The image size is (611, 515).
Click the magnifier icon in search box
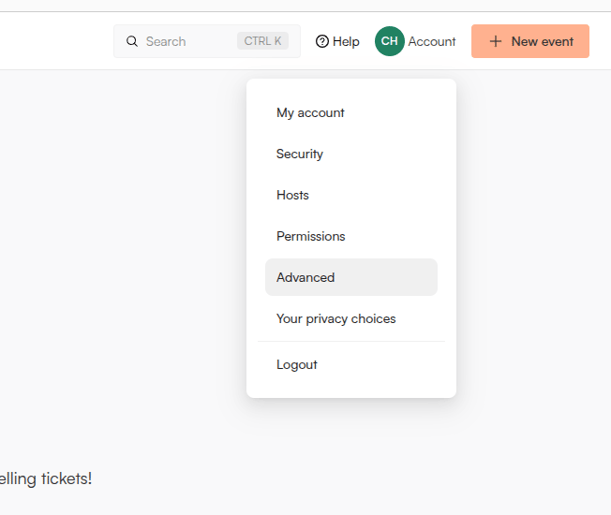coord(132,41)
